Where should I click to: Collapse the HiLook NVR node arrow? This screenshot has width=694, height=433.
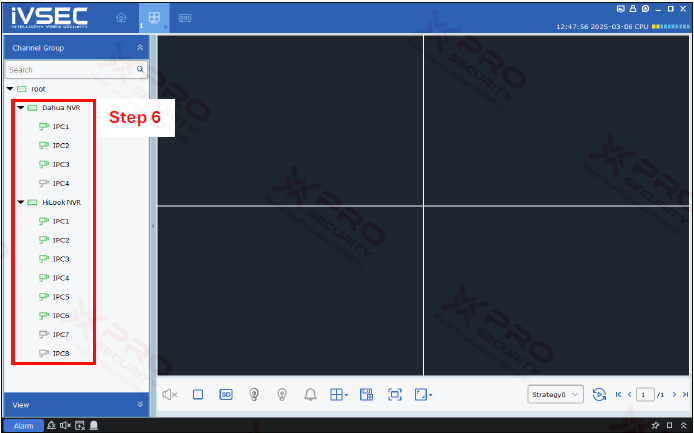point(20,202)
